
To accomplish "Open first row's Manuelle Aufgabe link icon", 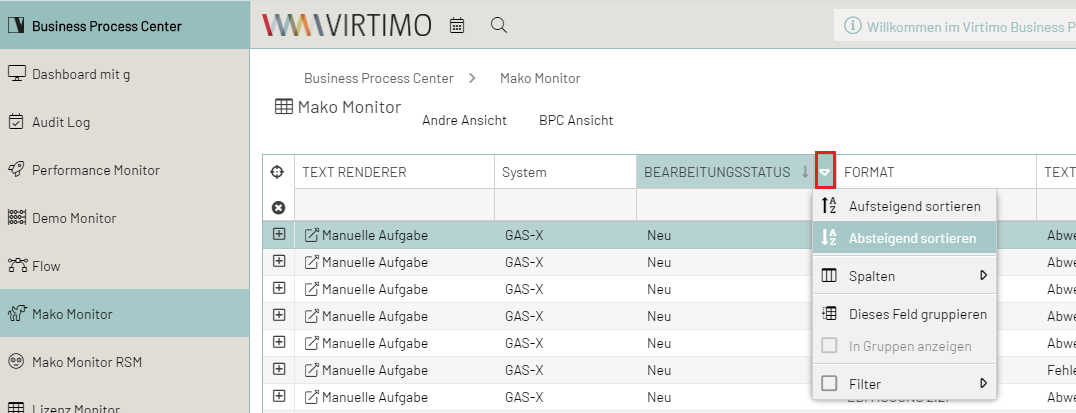I will coord(311,235).
